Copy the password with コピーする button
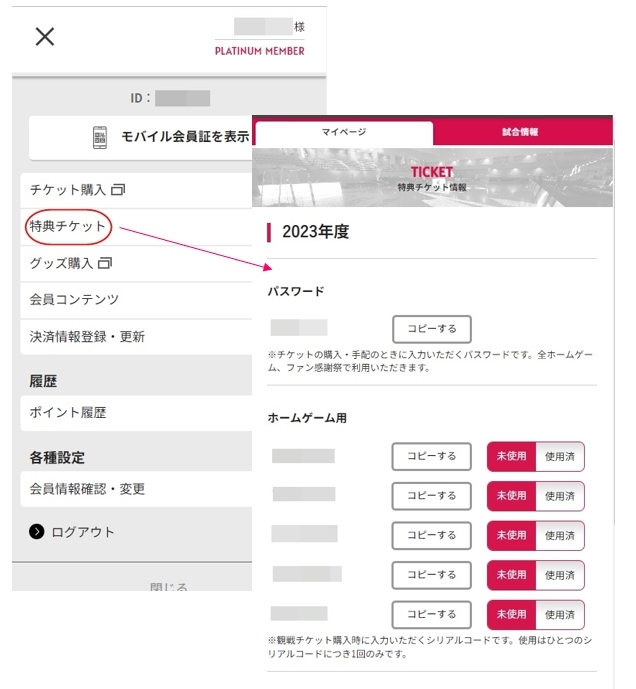The image size is (636, 689). click(x=431, y=329)
